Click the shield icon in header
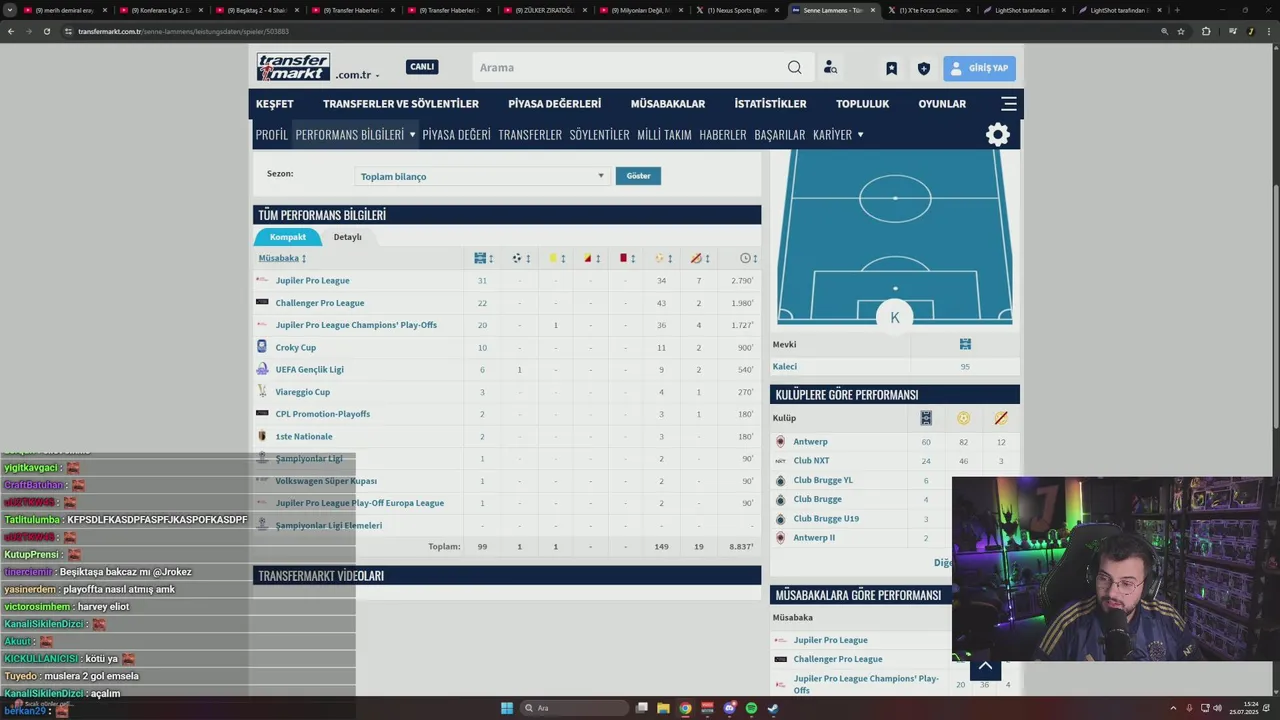 [923, 68]
